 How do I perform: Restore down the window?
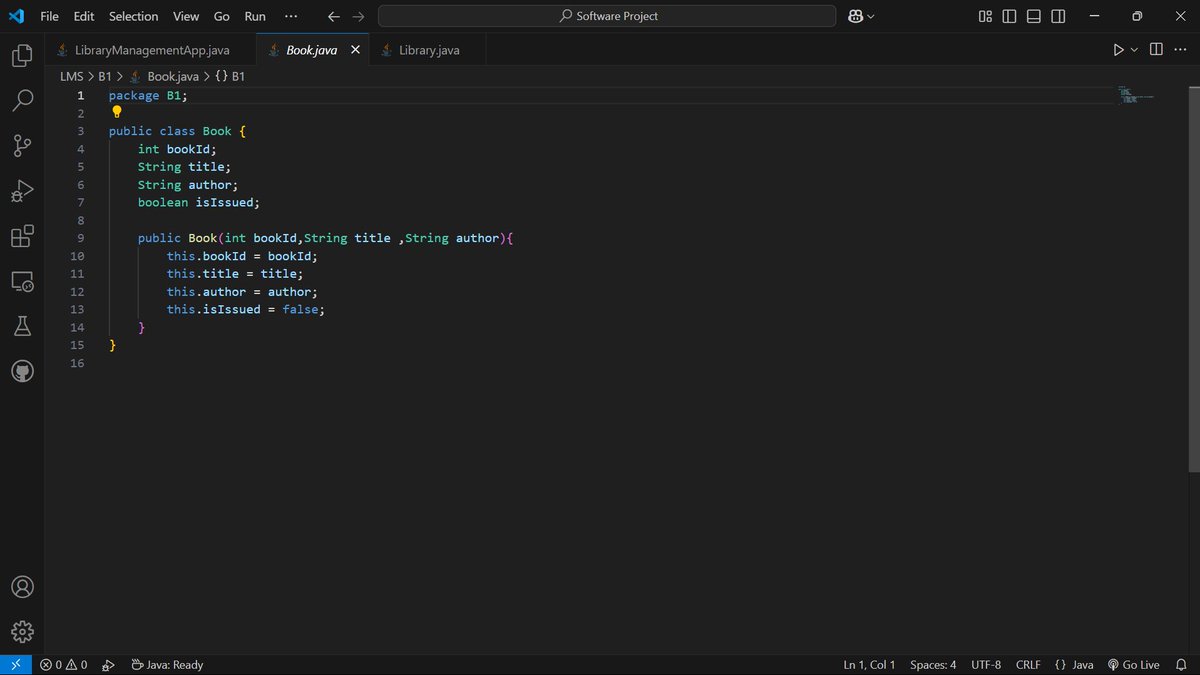[x=1137, y=16]
